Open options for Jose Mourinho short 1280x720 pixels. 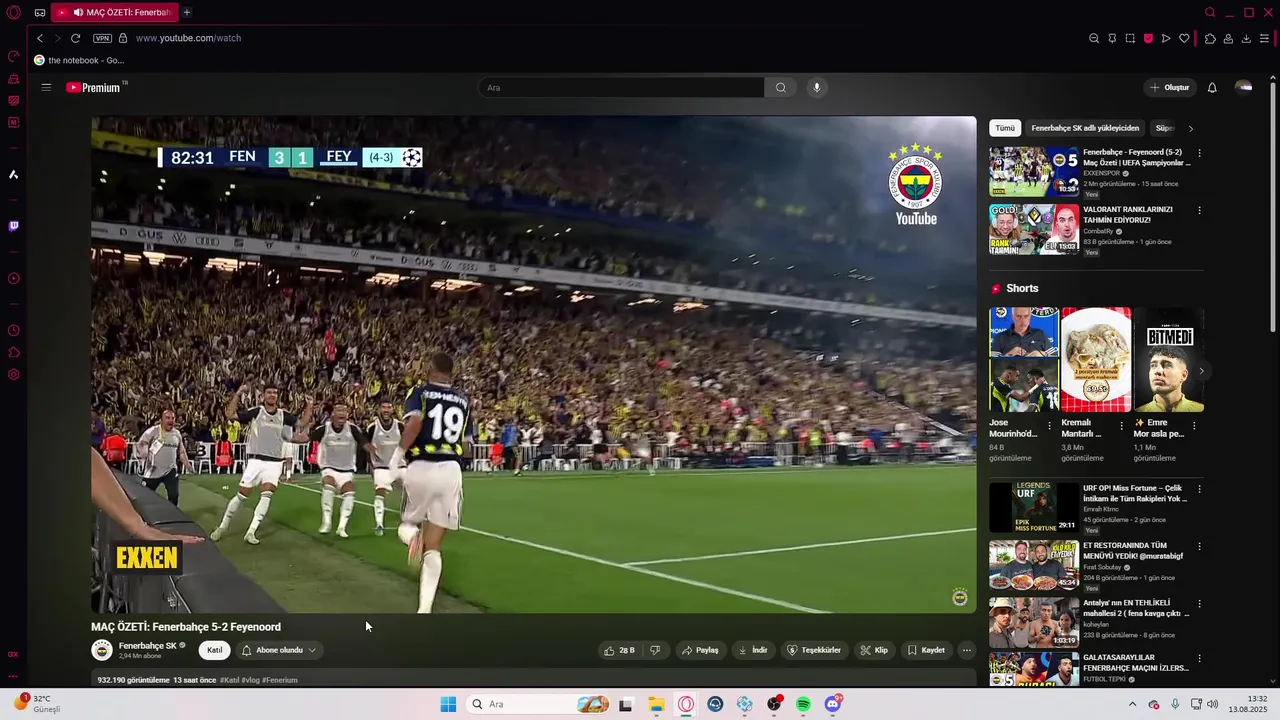(1049, 425)
